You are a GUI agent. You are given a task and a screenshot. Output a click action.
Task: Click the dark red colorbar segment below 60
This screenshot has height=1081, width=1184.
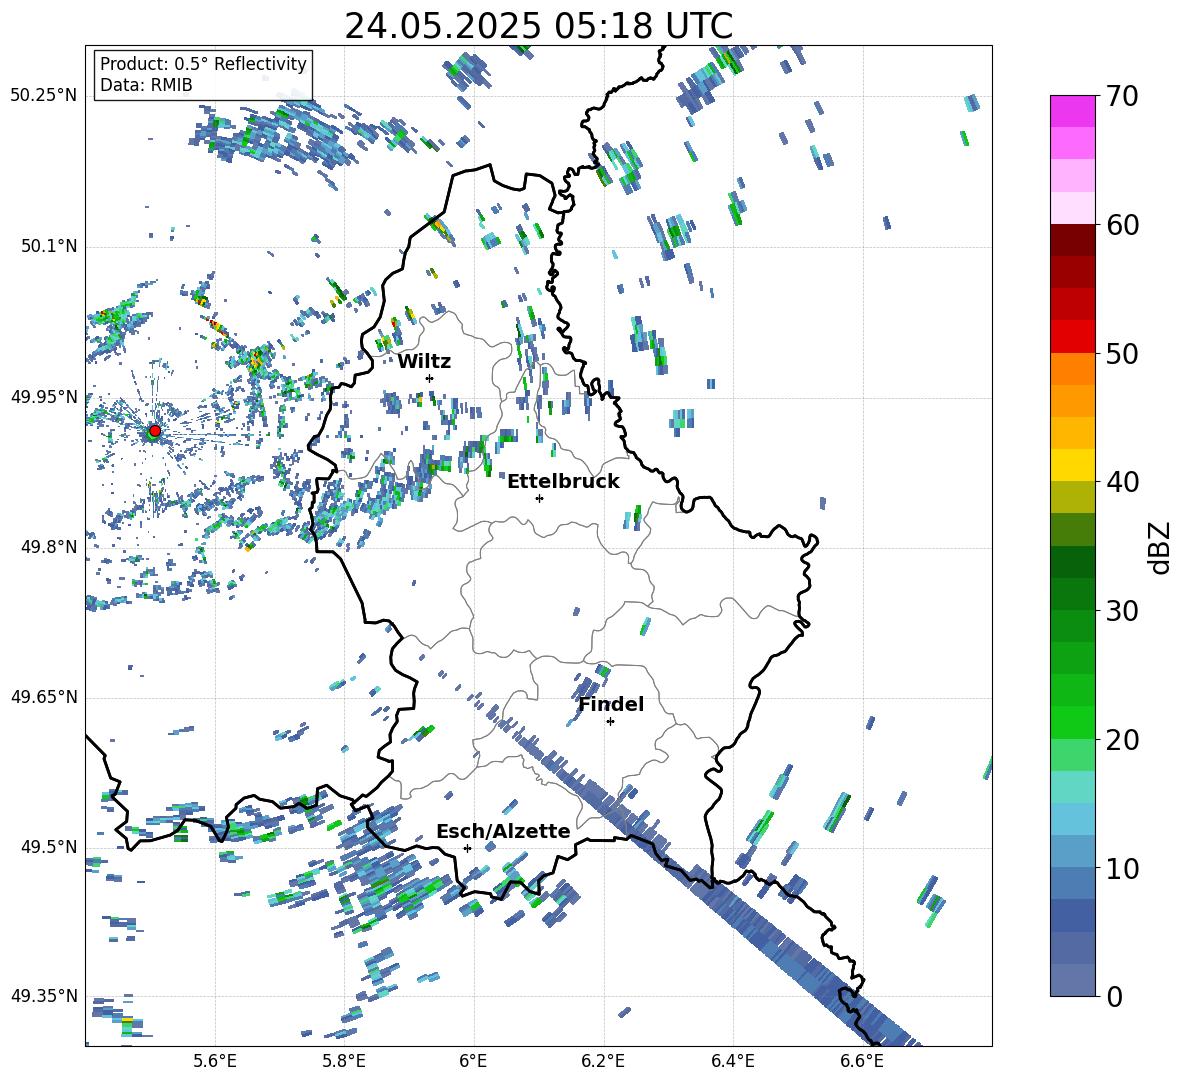[x=1072, y=240]
